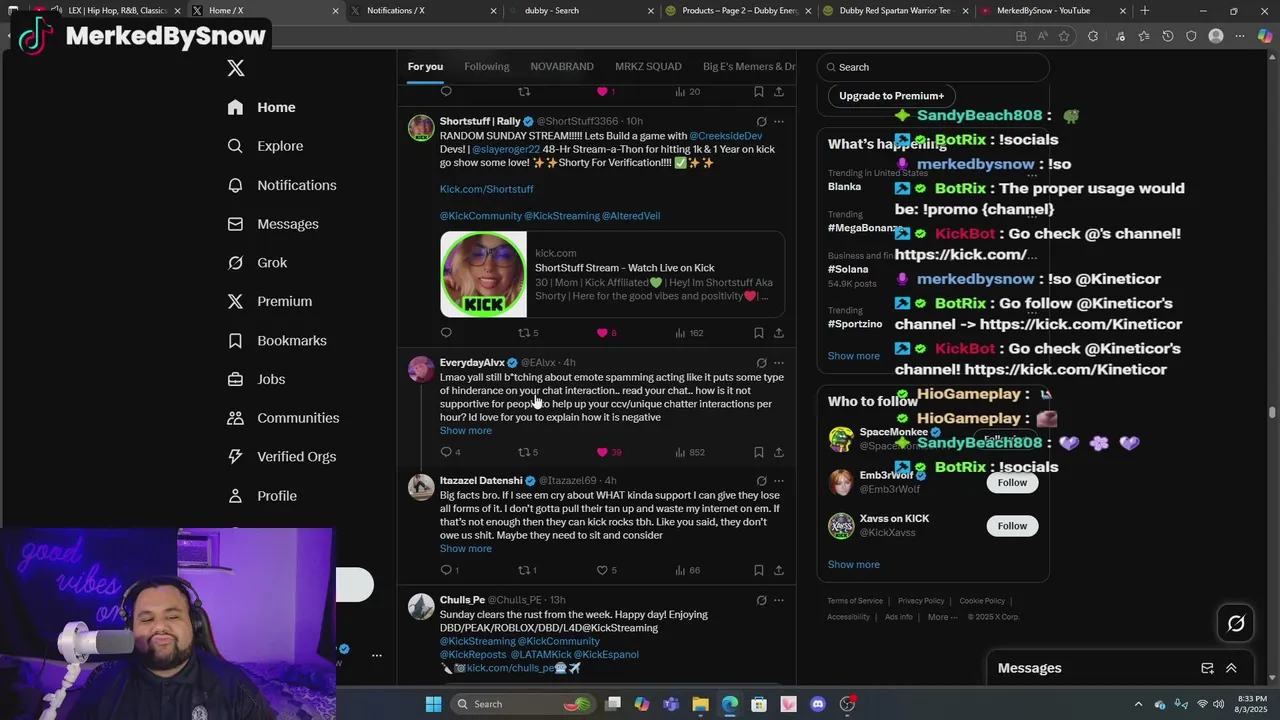Expand the Messages drawer
1280x720 pixels.
(x=1231, y=668)
